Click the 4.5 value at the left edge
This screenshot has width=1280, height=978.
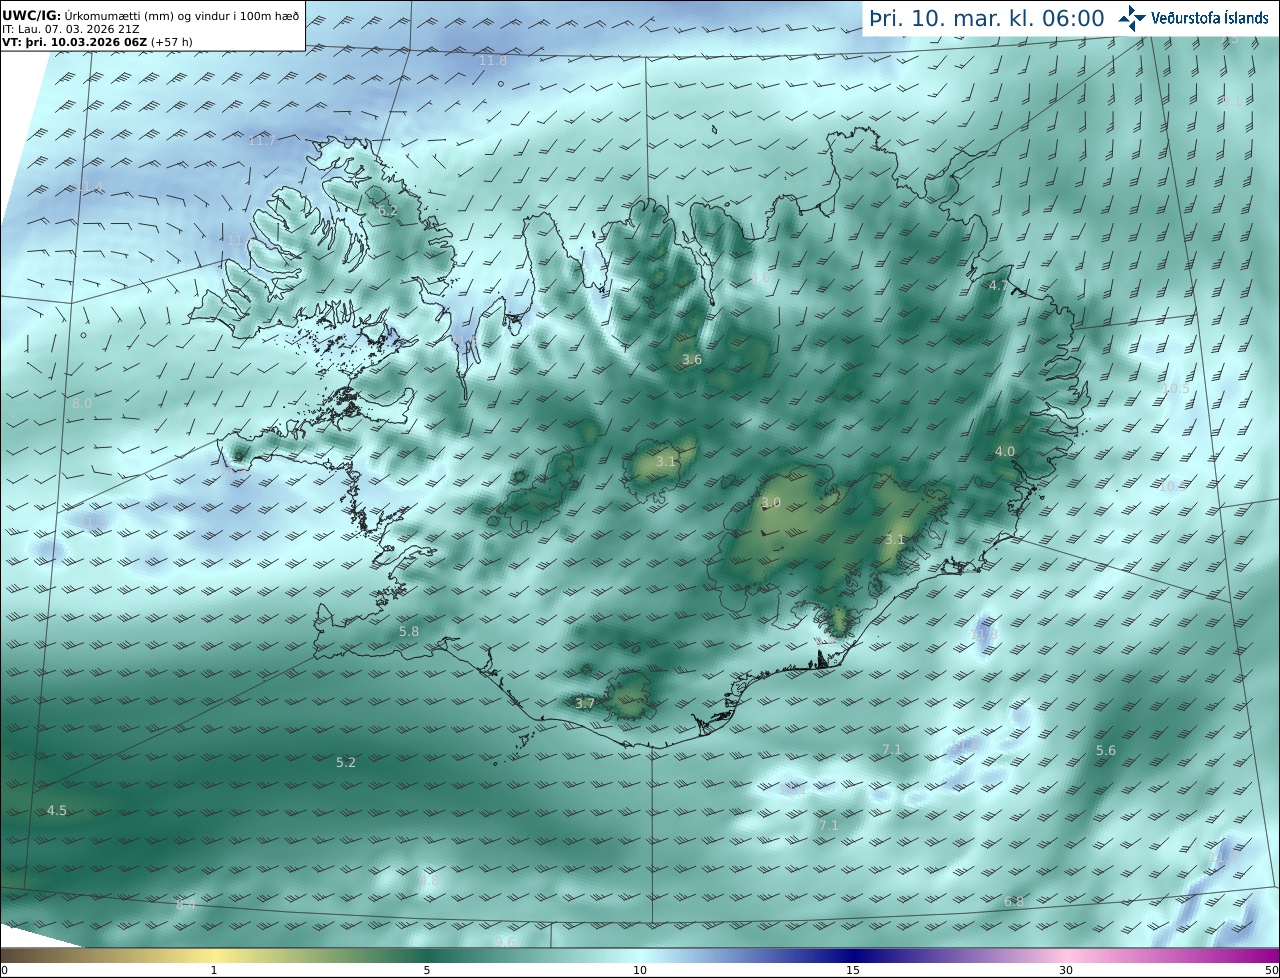pos(57,811)
